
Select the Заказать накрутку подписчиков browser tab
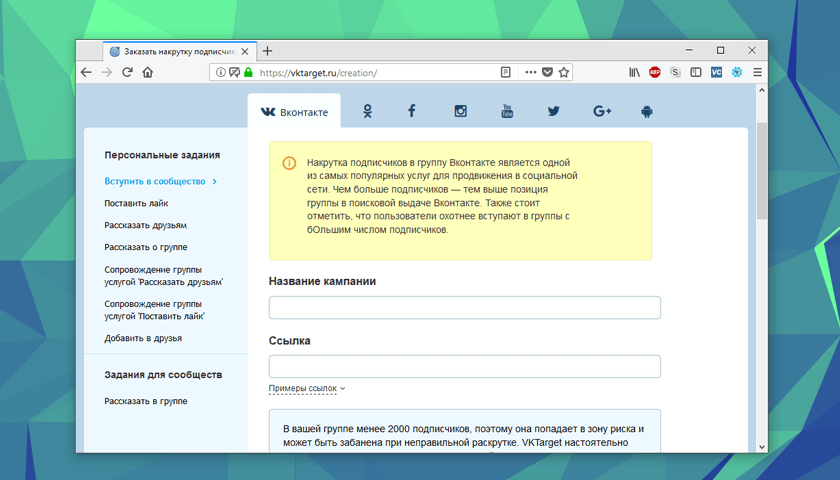[179, 51]
